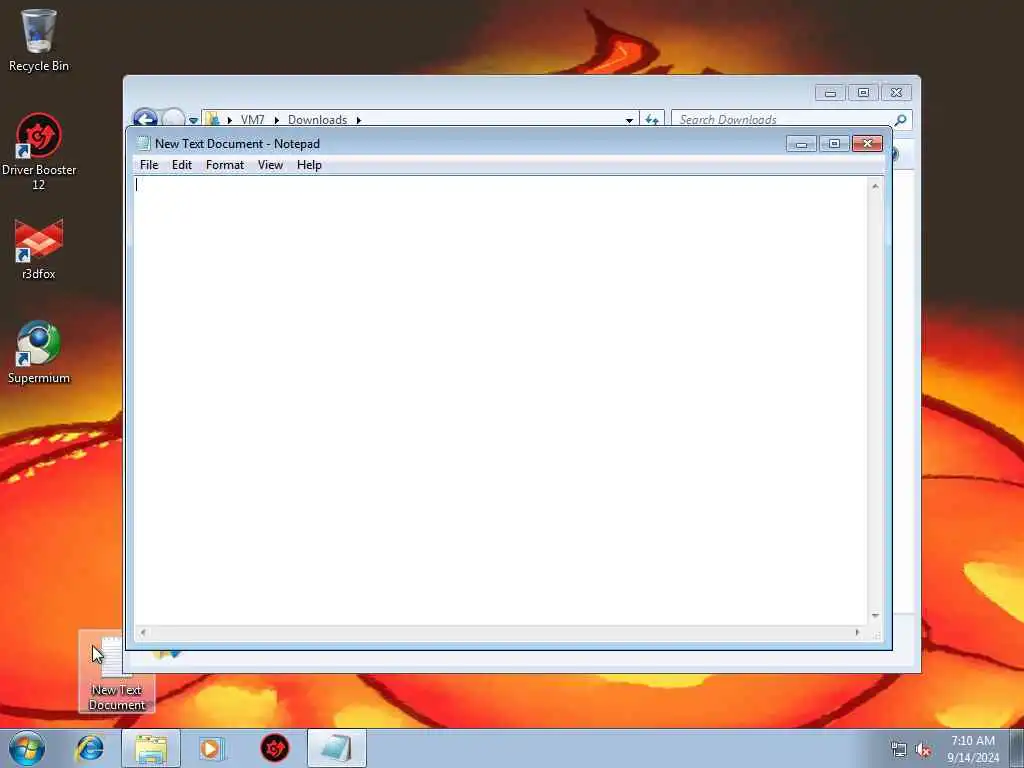This screenshot has width=1024, height=768.
Task: Select the New Text Document desktop file
Action: [x=117, y=673]
